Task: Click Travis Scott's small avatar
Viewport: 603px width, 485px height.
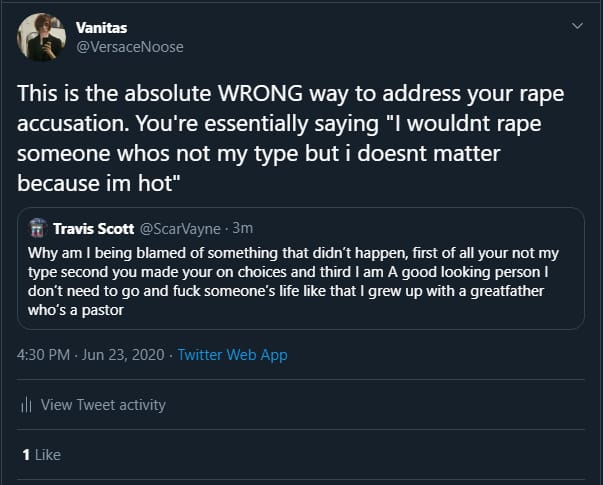Action: click(39, 227)
